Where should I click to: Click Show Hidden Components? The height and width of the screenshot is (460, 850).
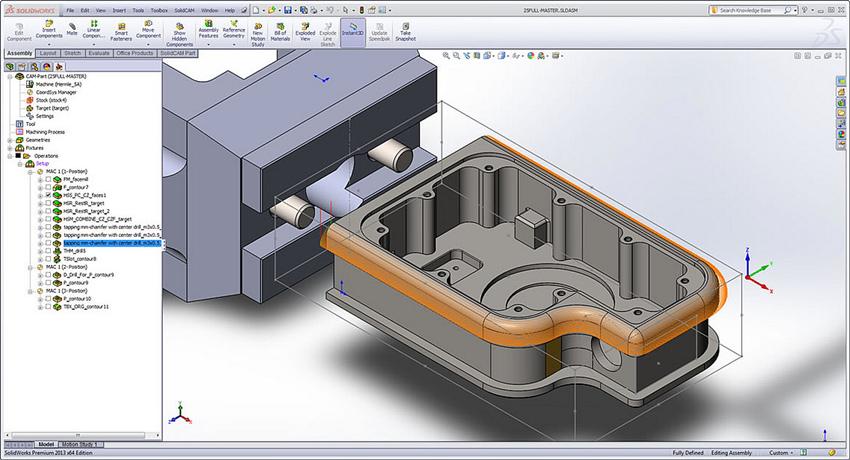pyautogui.click(x=179, y=35)
